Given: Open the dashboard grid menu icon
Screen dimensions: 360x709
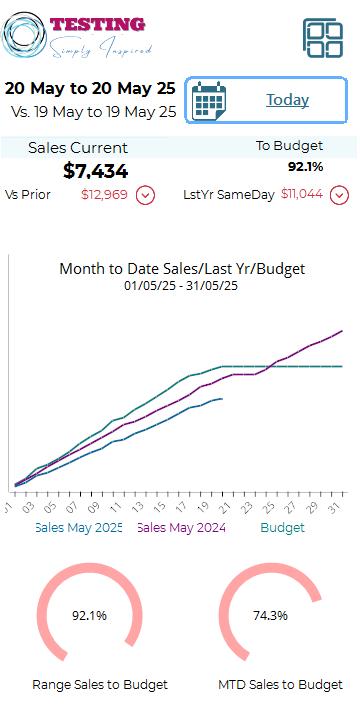Looking at the screenshot, I should (322, 38).
